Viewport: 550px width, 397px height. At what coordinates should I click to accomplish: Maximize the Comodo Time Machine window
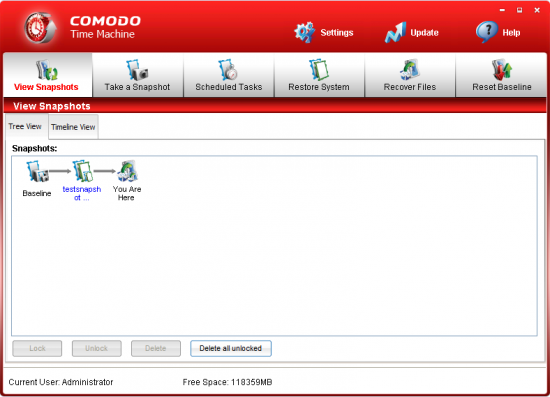click(x=519, y=10)
